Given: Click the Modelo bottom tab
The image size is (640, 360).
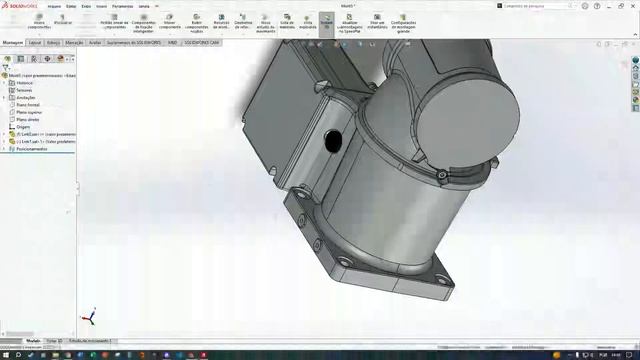Looking at the screenshot, I should coord(33,341).
